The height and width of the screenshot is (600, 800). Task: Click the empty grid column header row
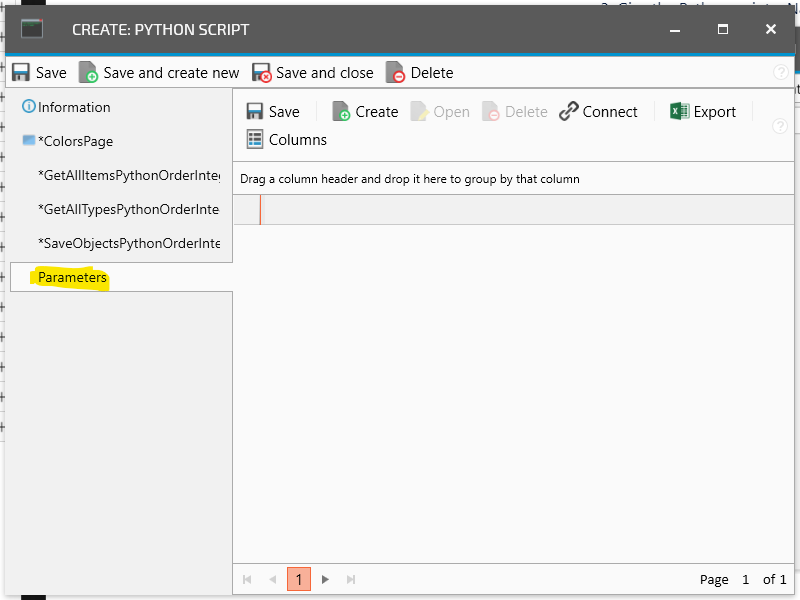[x=520, y=210]
